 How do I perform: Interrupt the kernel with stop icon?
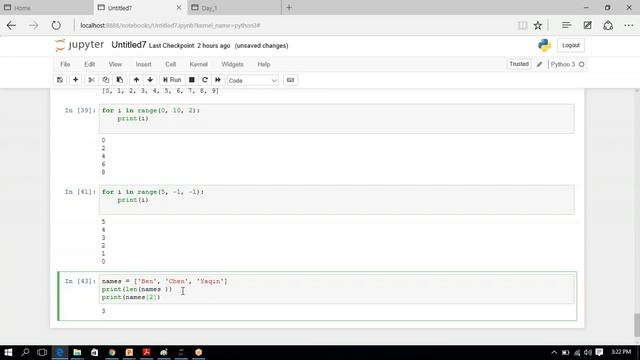point(191,80)
